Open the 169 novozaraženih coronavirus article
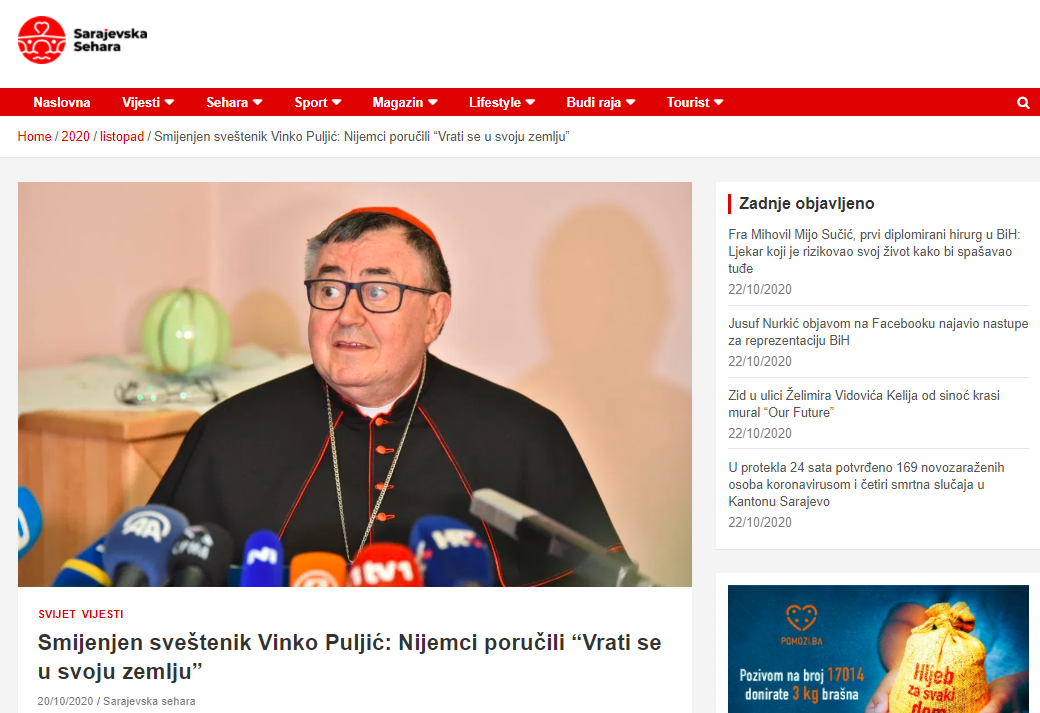This screenshot has width=1040, height=713. point(866,484)
